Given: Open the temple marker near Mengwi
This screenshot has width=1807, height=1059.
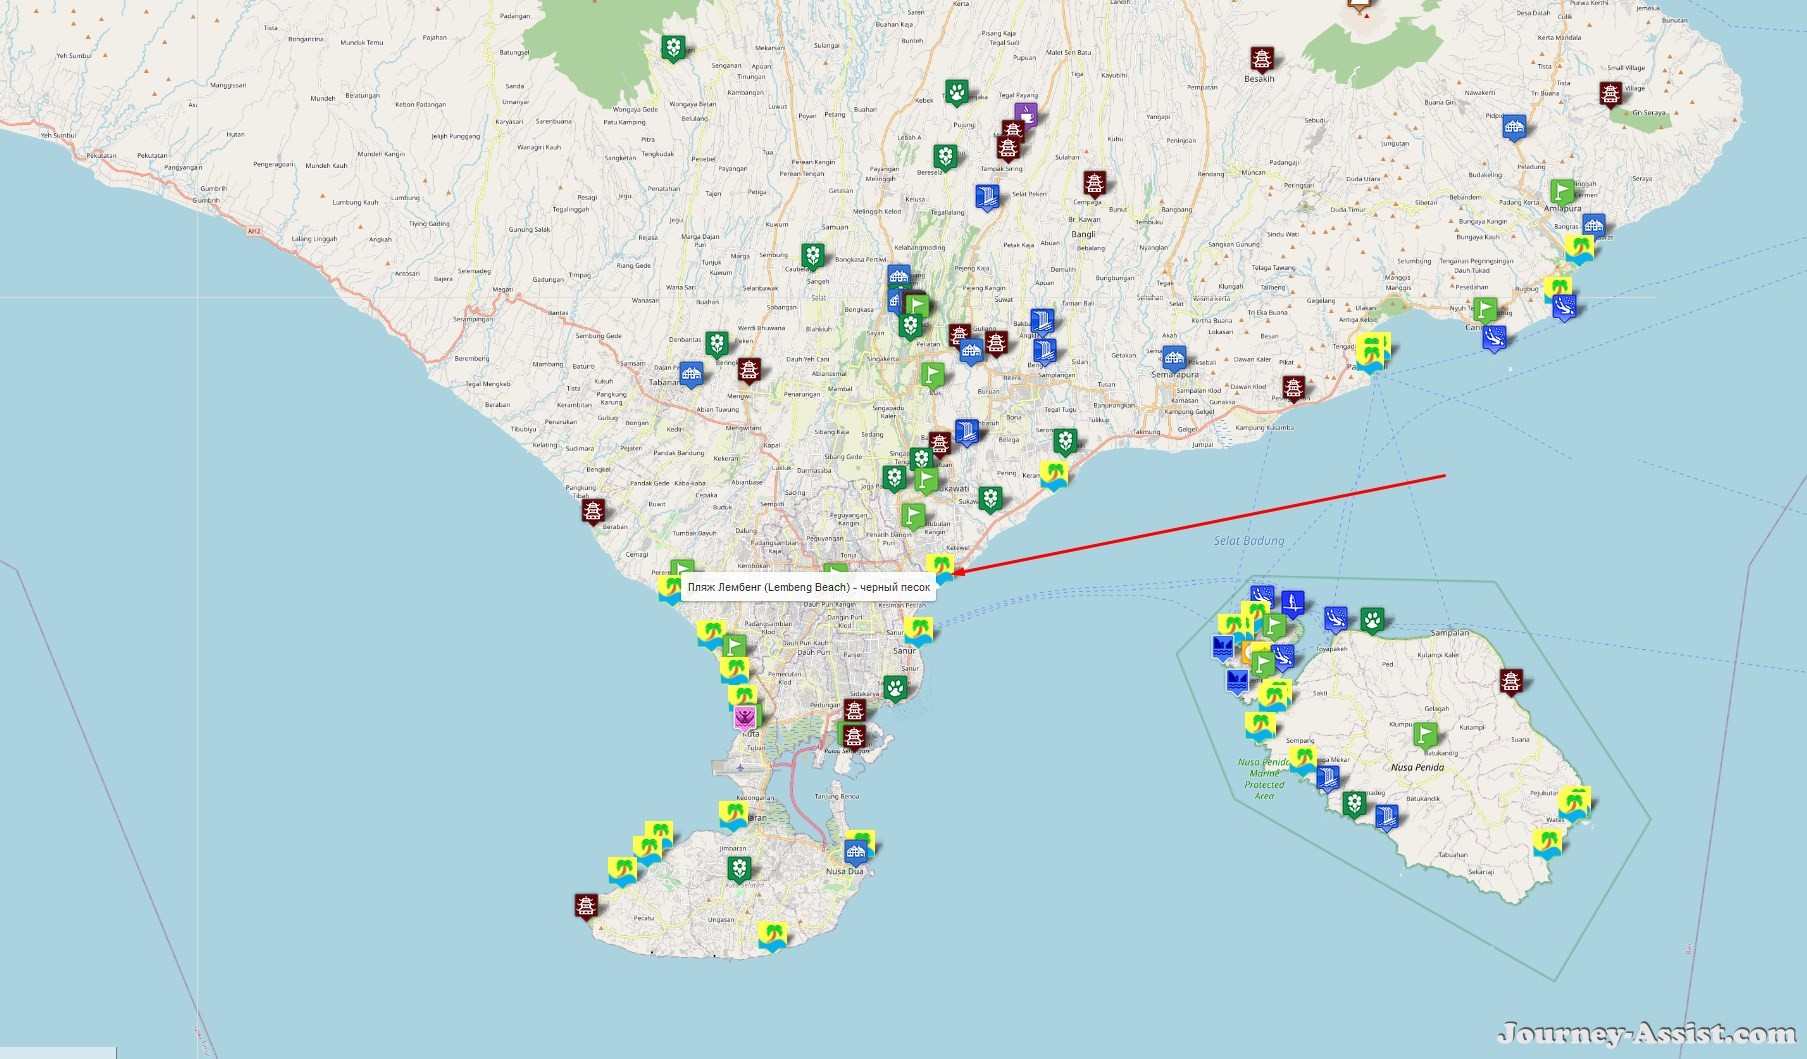Looking at the screenshot, I should [x=749, y=371].
